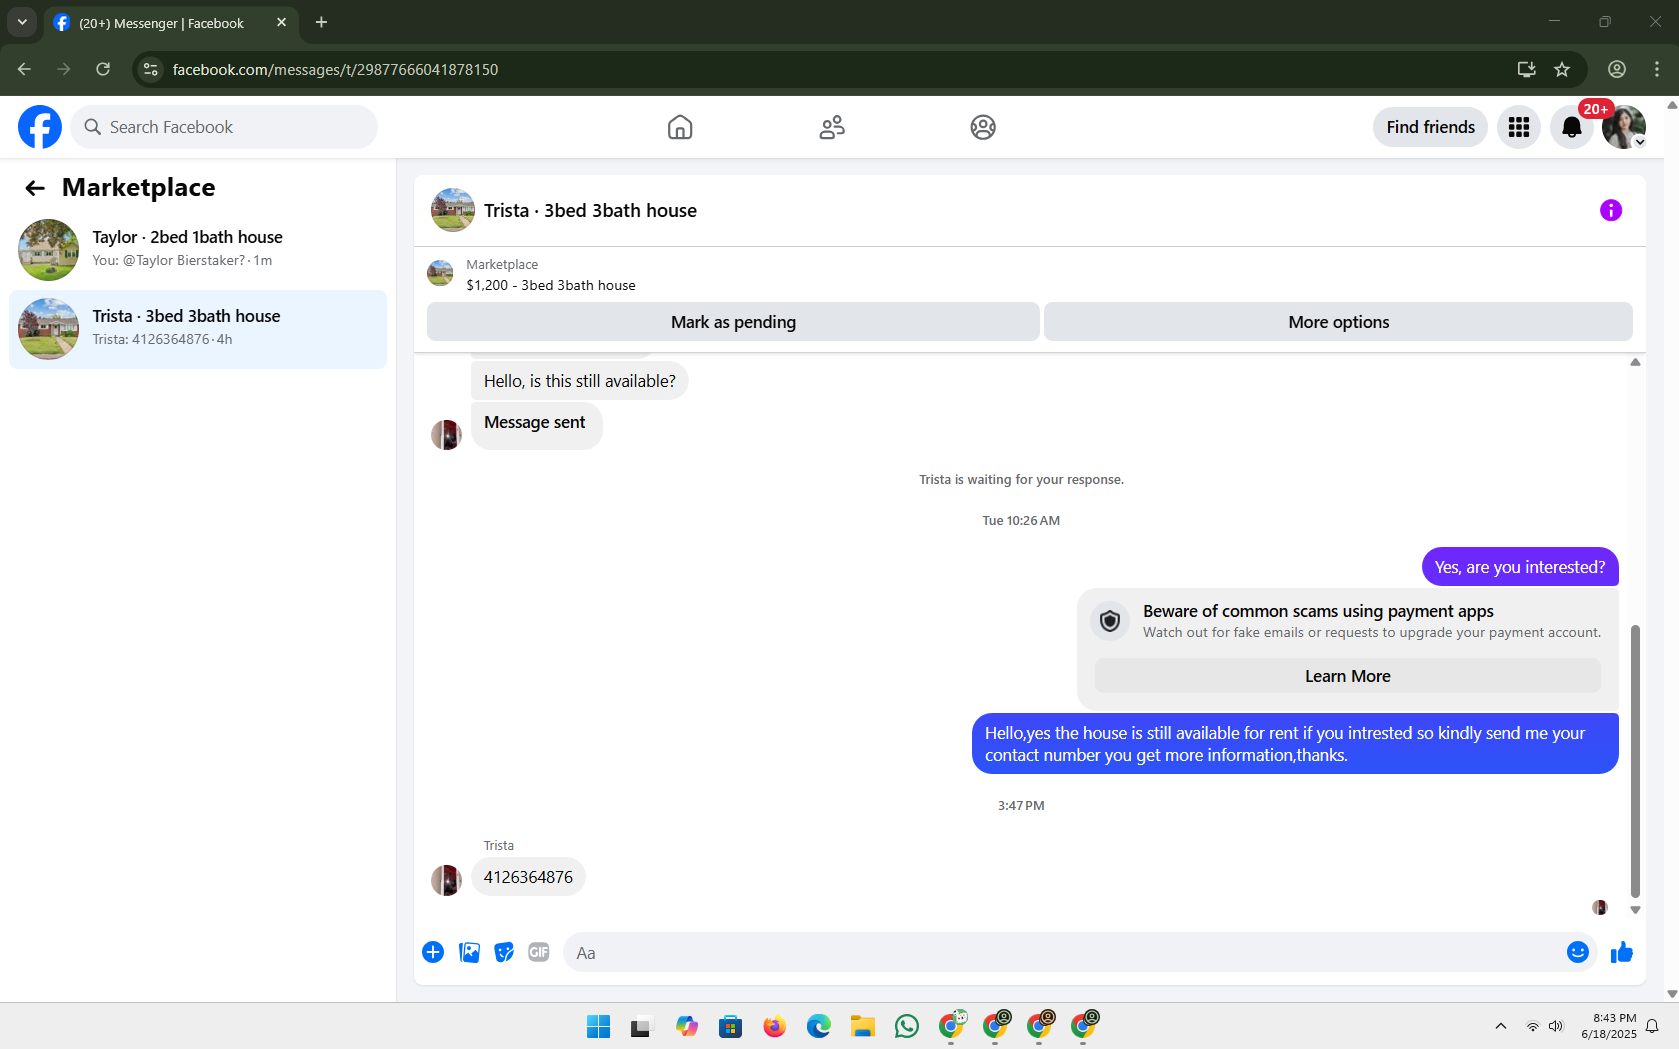Open Copilot from the taskbar
This screenshot has height=1049, width=1679.
point(687,1026)
